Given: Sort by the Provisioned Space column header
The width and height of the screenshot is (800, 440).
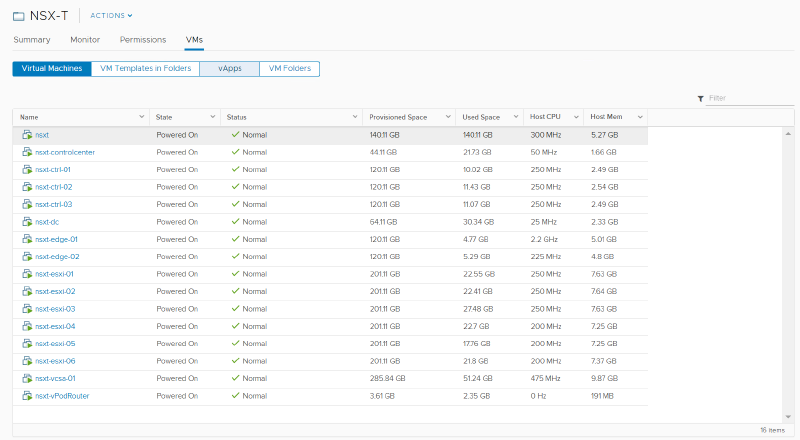Looking at the screenshot, I should tap(398, 117).
